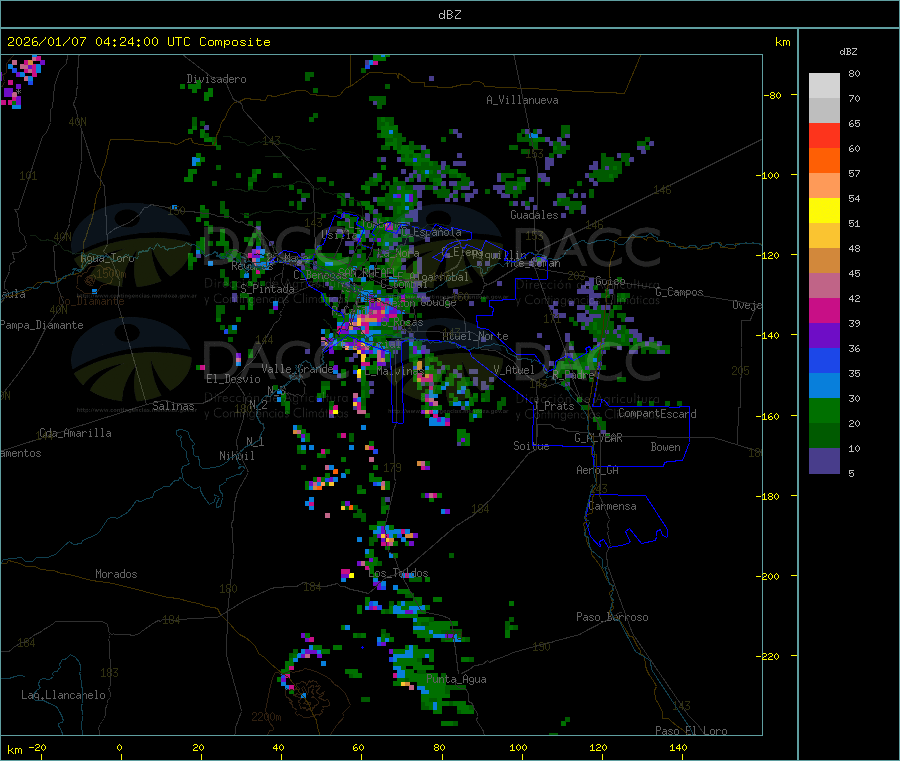Click the G_Campos map label
Image resolution: width=900 pixels, height=761 pixels.
coord(680,292)
